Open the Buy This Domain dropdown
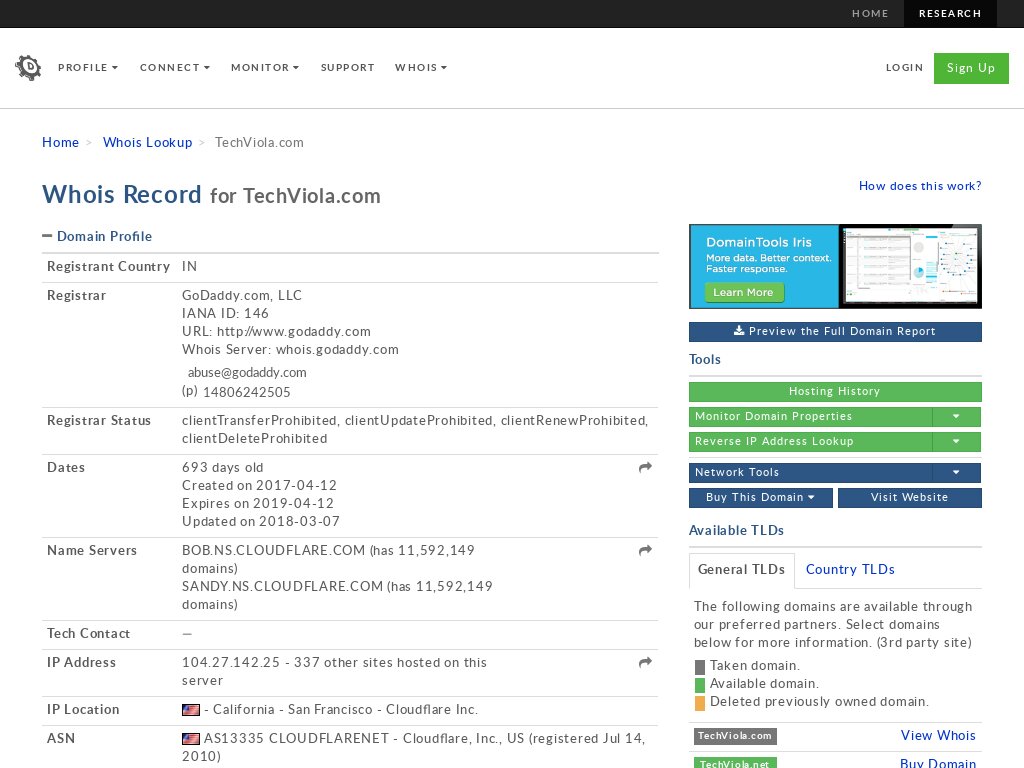Image resolution: width=1024 pixels, height=768 pixels. pyautogui.click(x=761, y=498)
